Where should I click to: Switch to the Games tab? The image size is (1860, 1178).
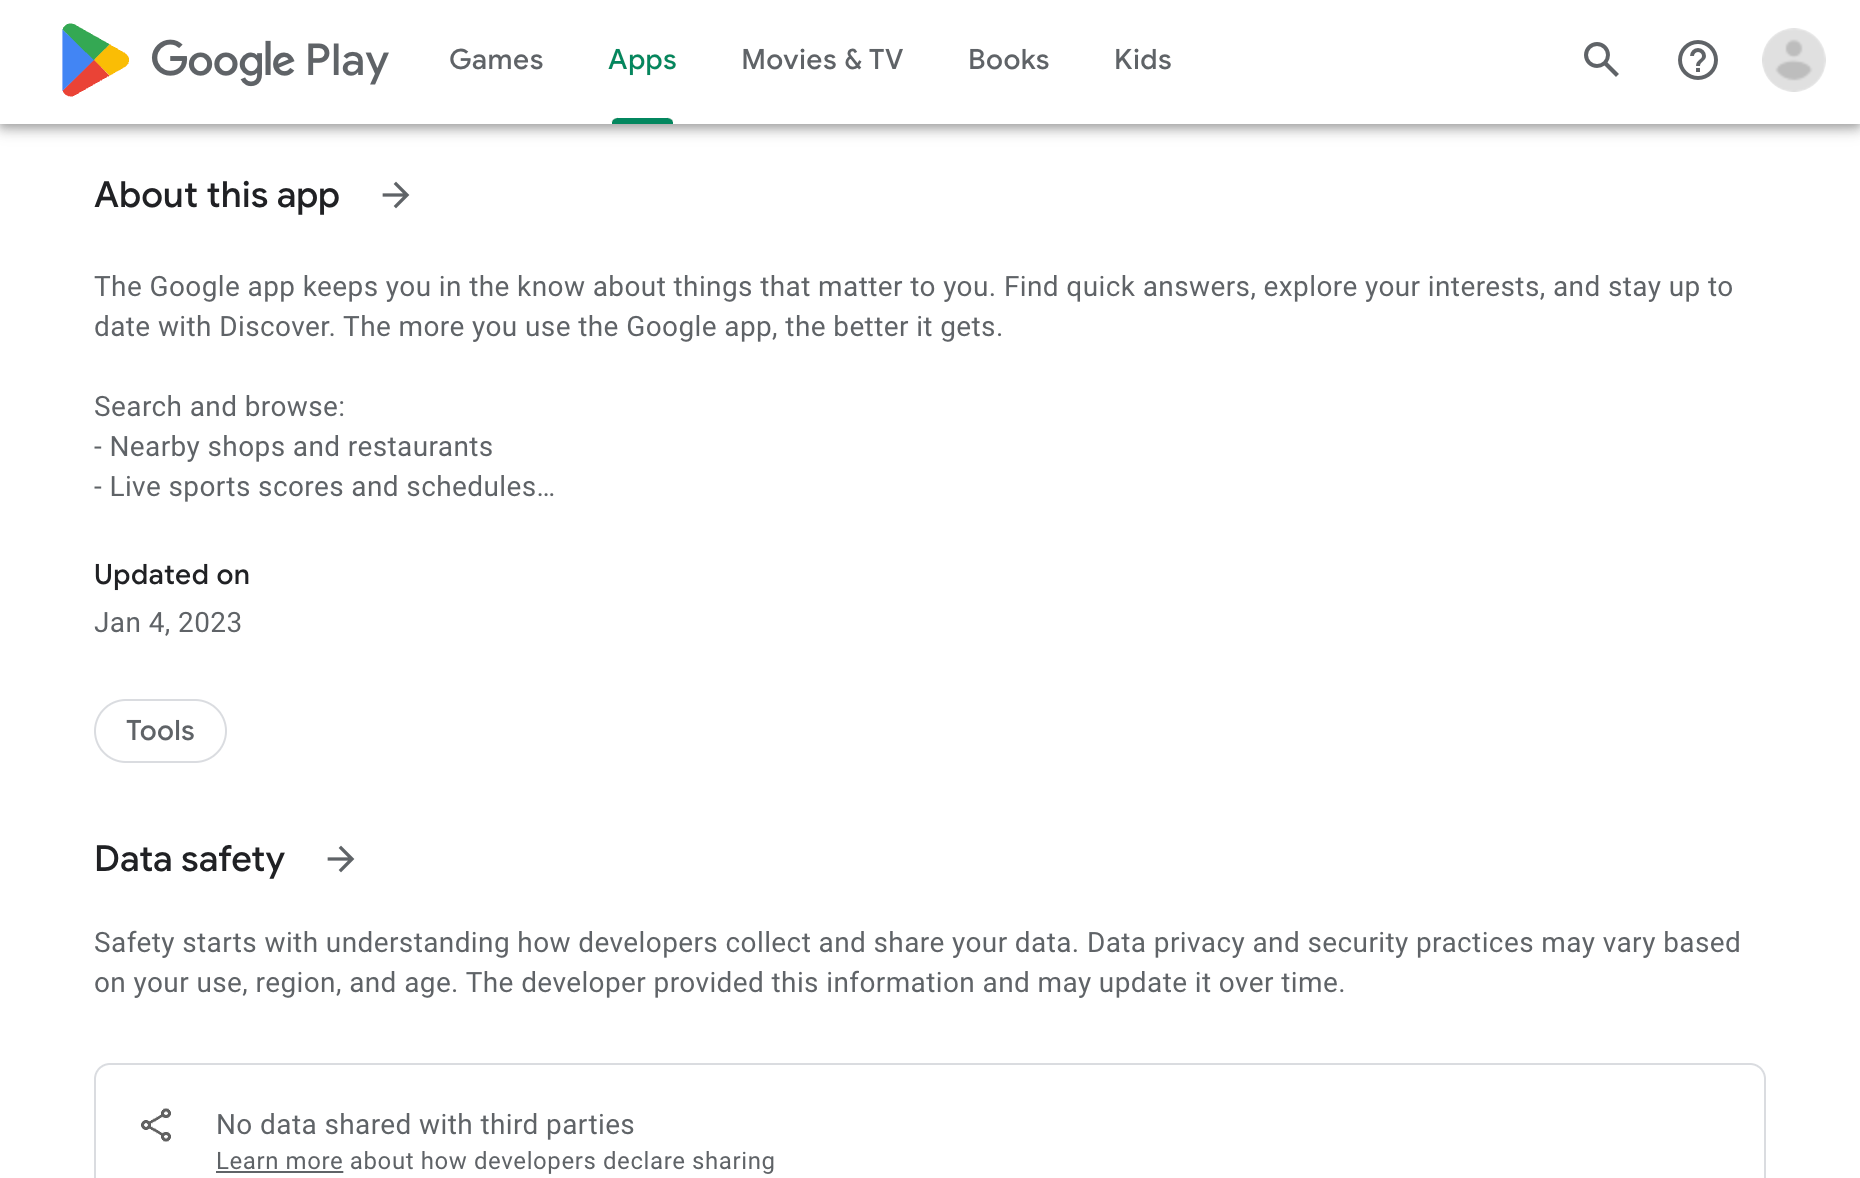point(496,60)
